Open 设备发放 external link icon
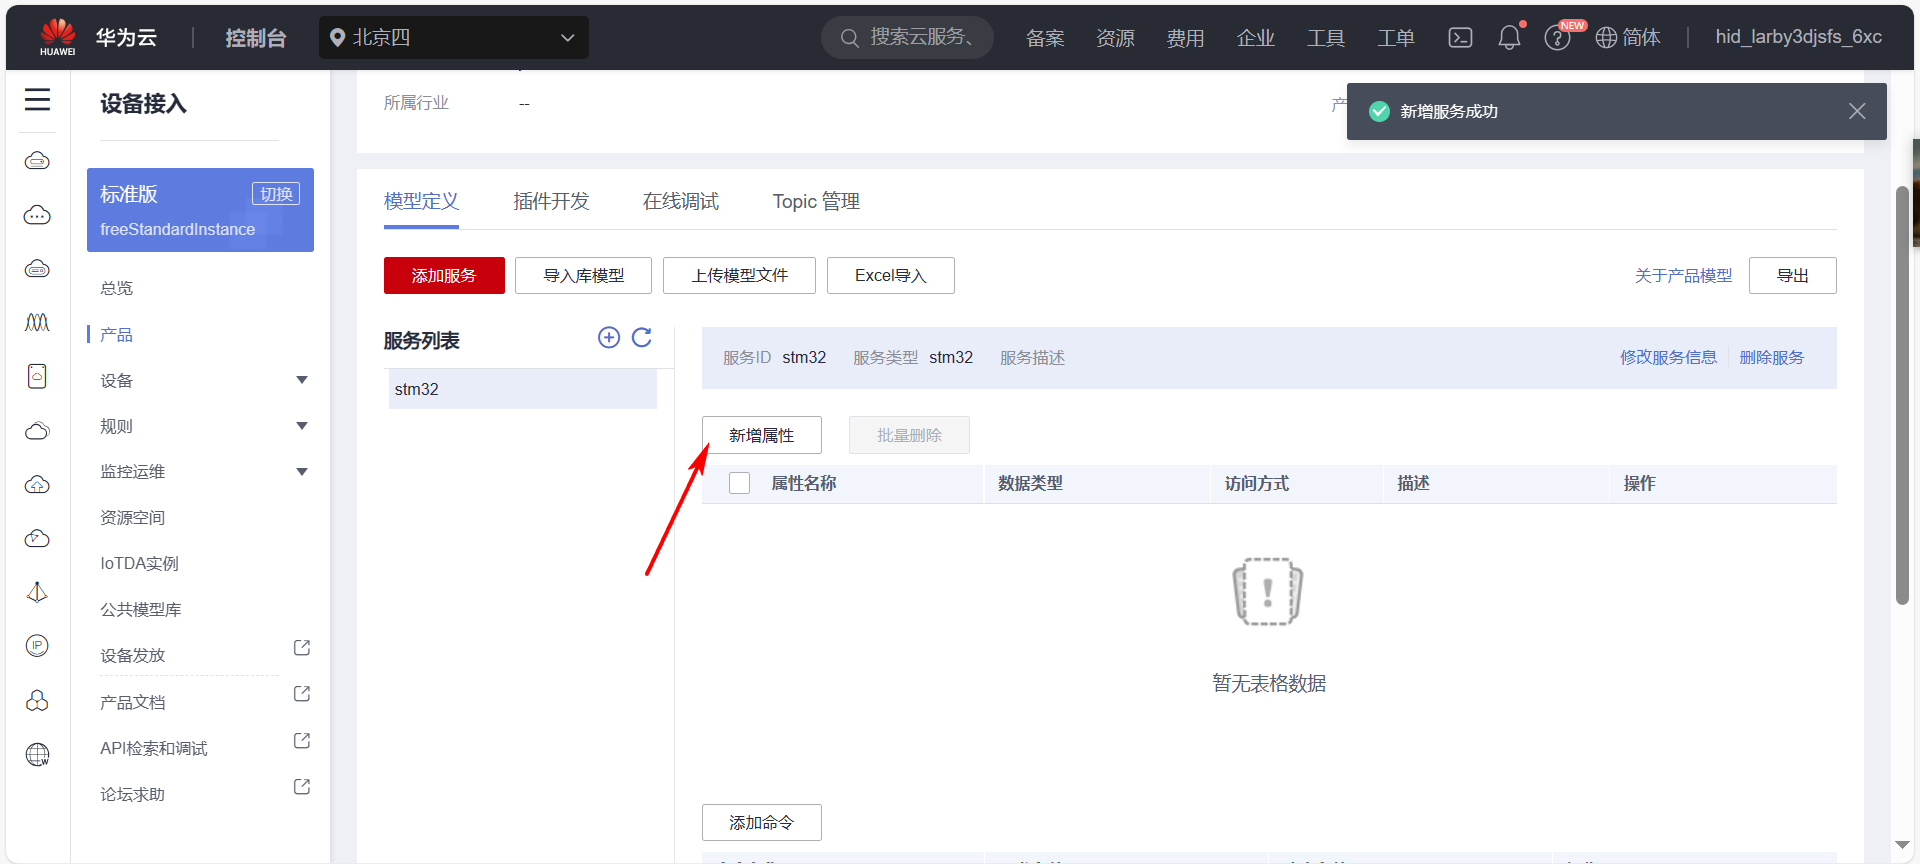This screenshot has width=1920, height=864. pos(301,648)
